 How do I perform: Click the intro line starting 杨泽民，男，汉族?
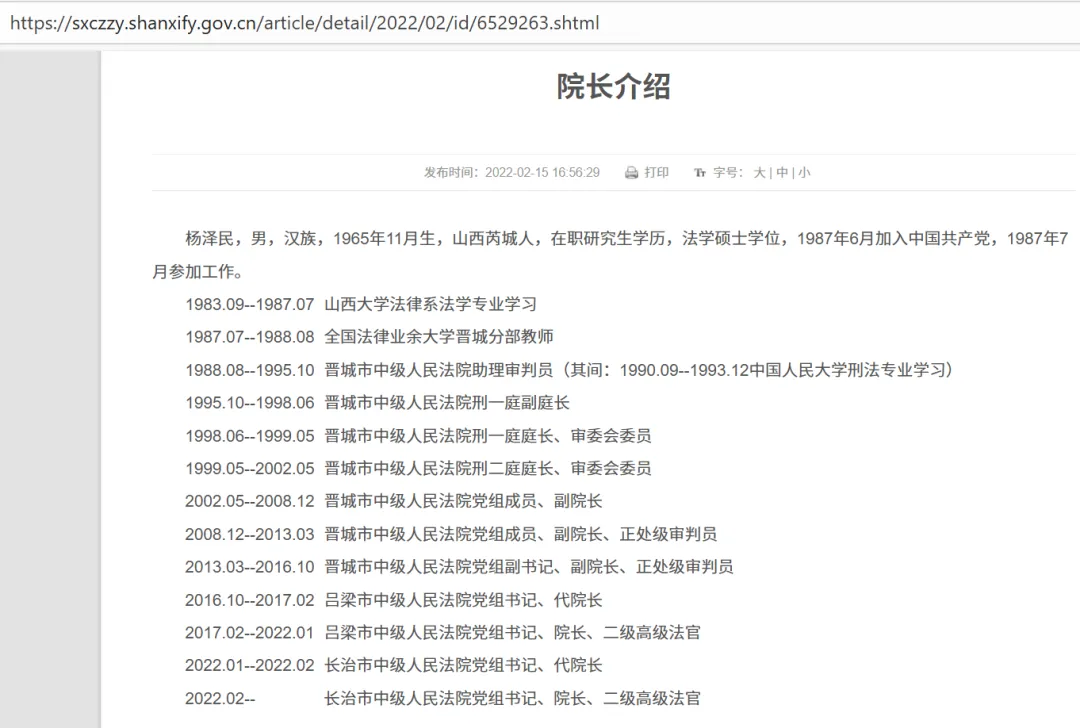[626, 238]
